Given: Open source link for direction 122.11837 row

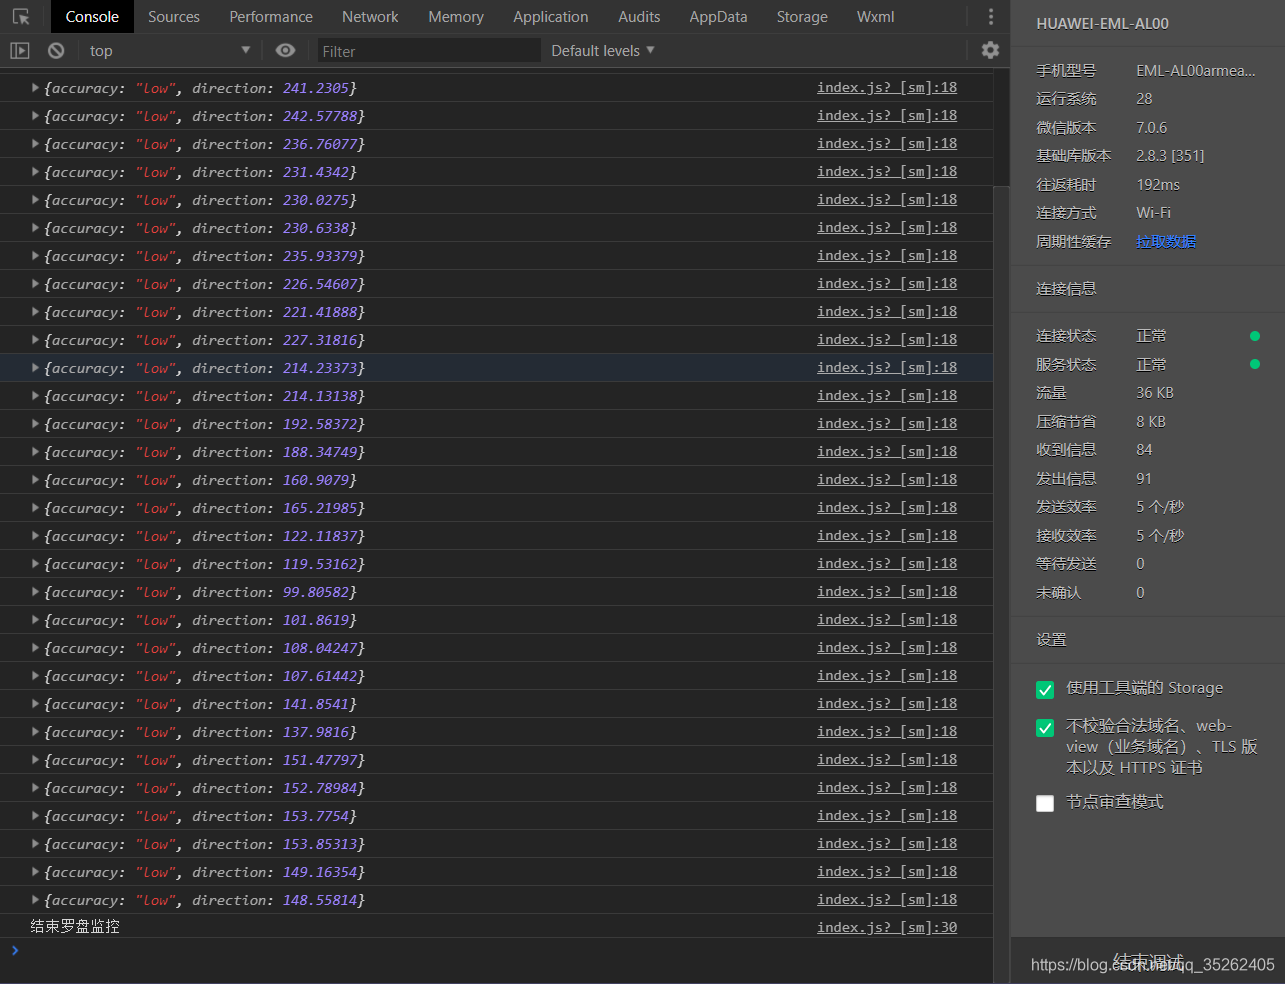Looking at the screenshot, I should point(887,535).
